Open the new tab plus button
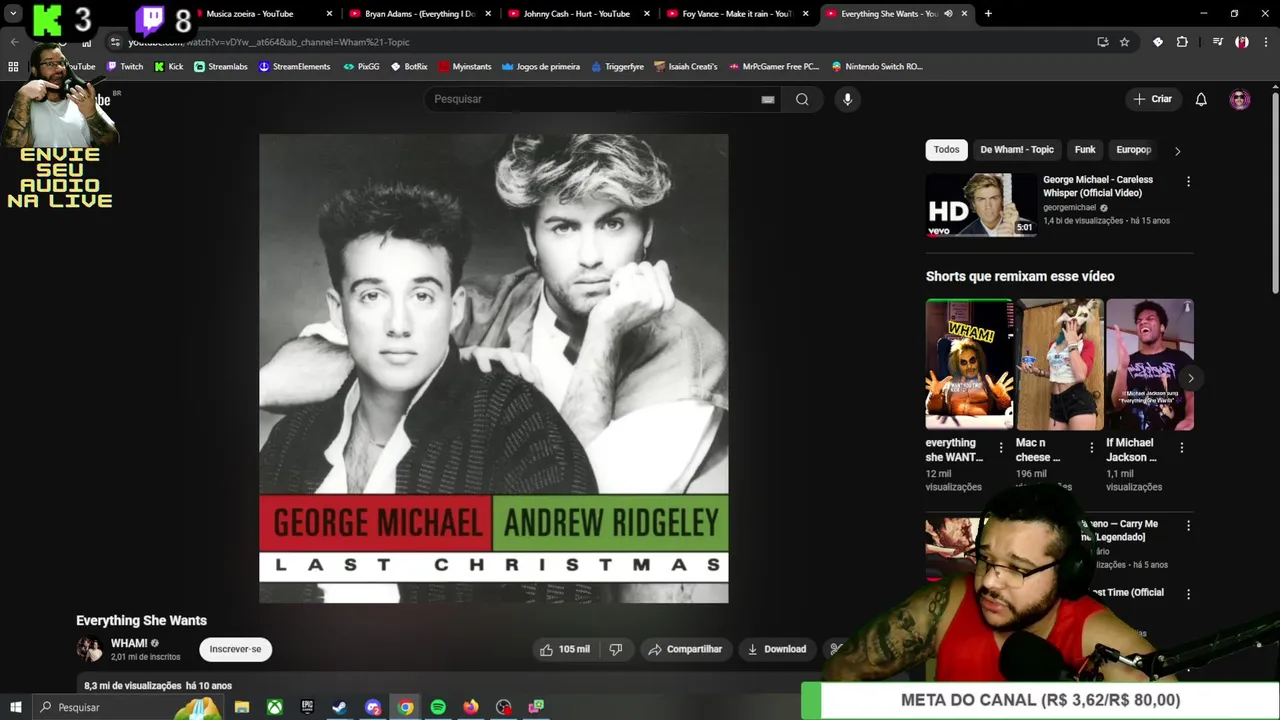 (988, 14)
